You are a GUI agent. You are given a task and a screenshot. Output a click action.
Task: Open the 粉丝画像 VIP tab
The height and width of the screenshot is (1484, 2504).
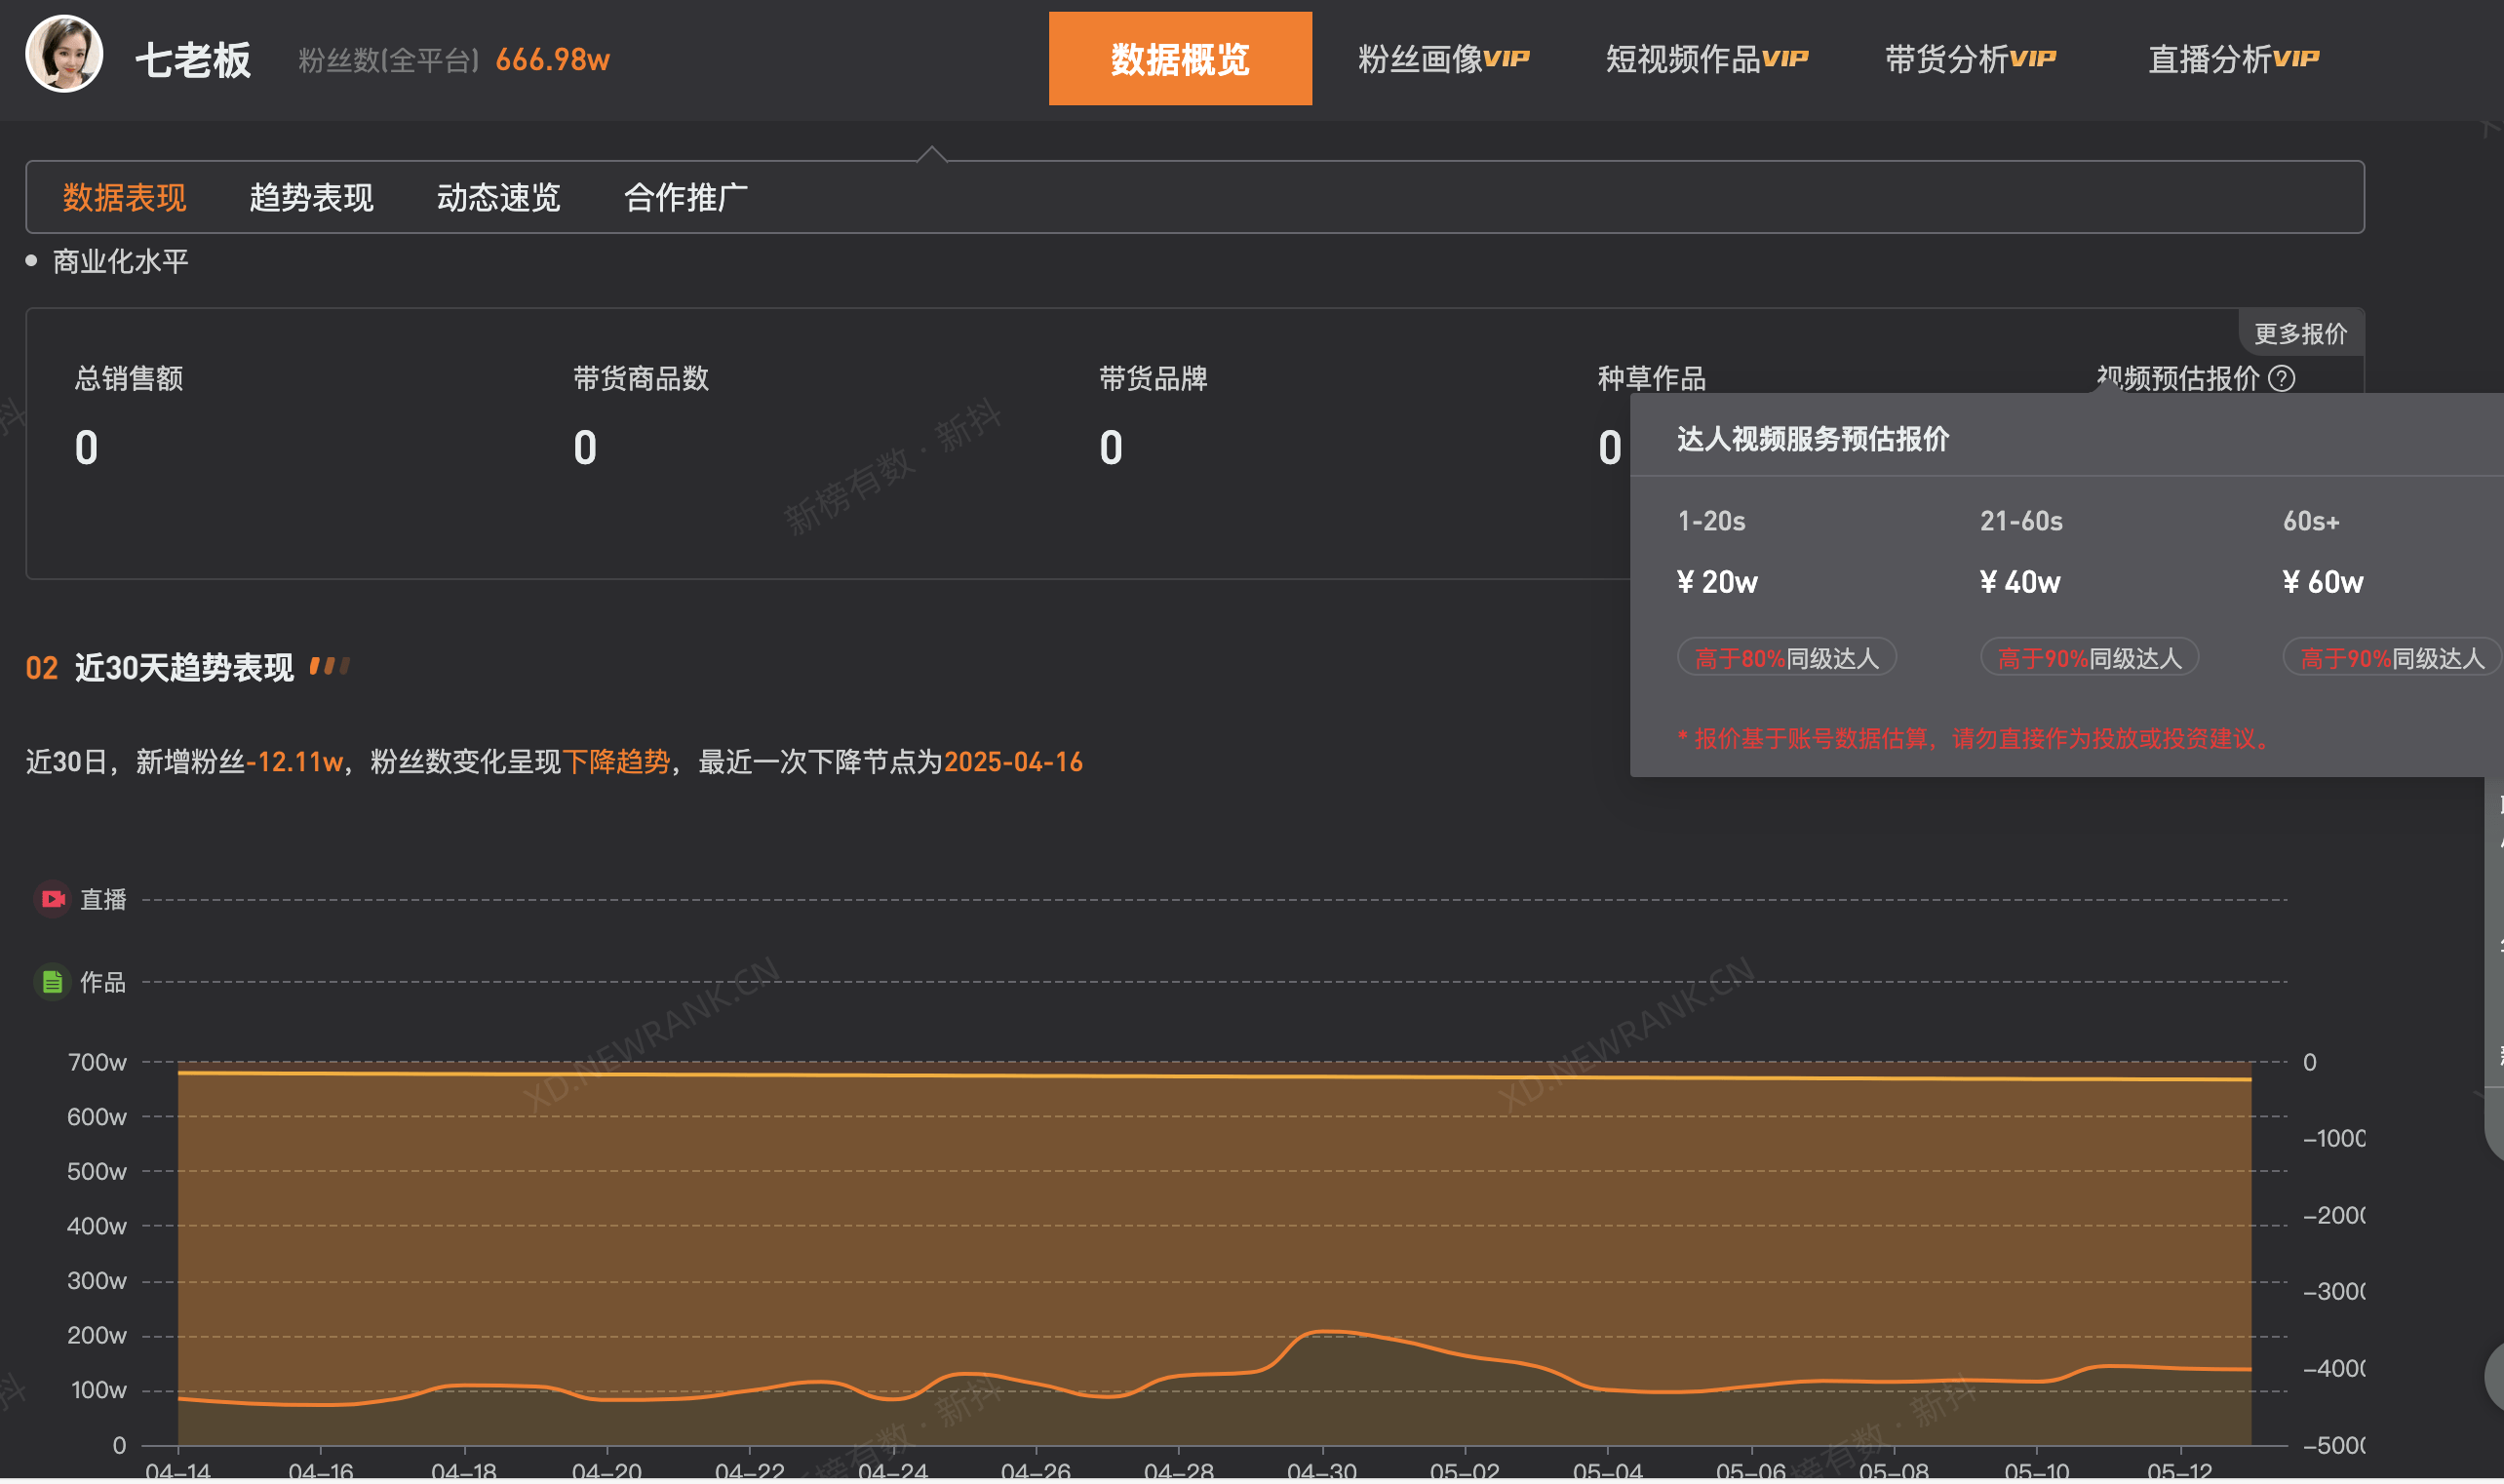1443,59
